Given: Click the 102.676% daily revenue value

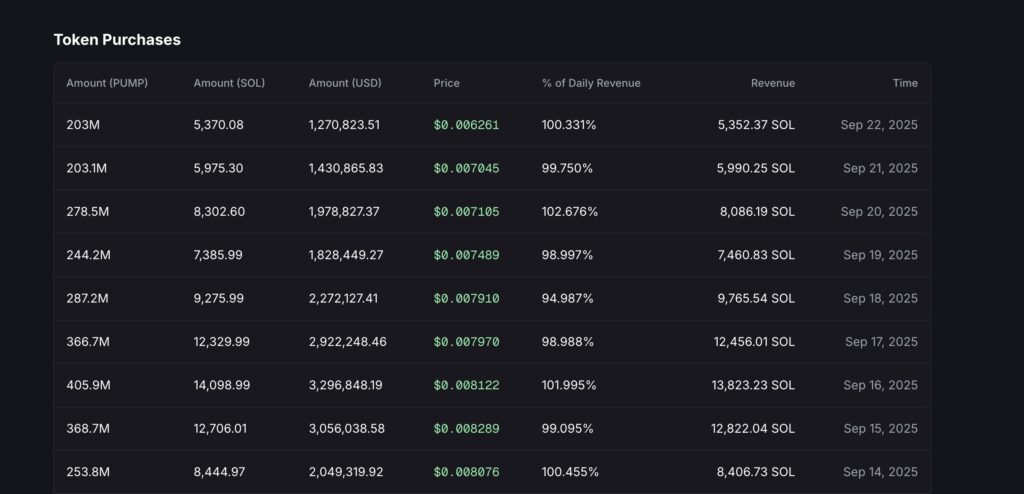Looking at the screenshot, I should 570,212.
